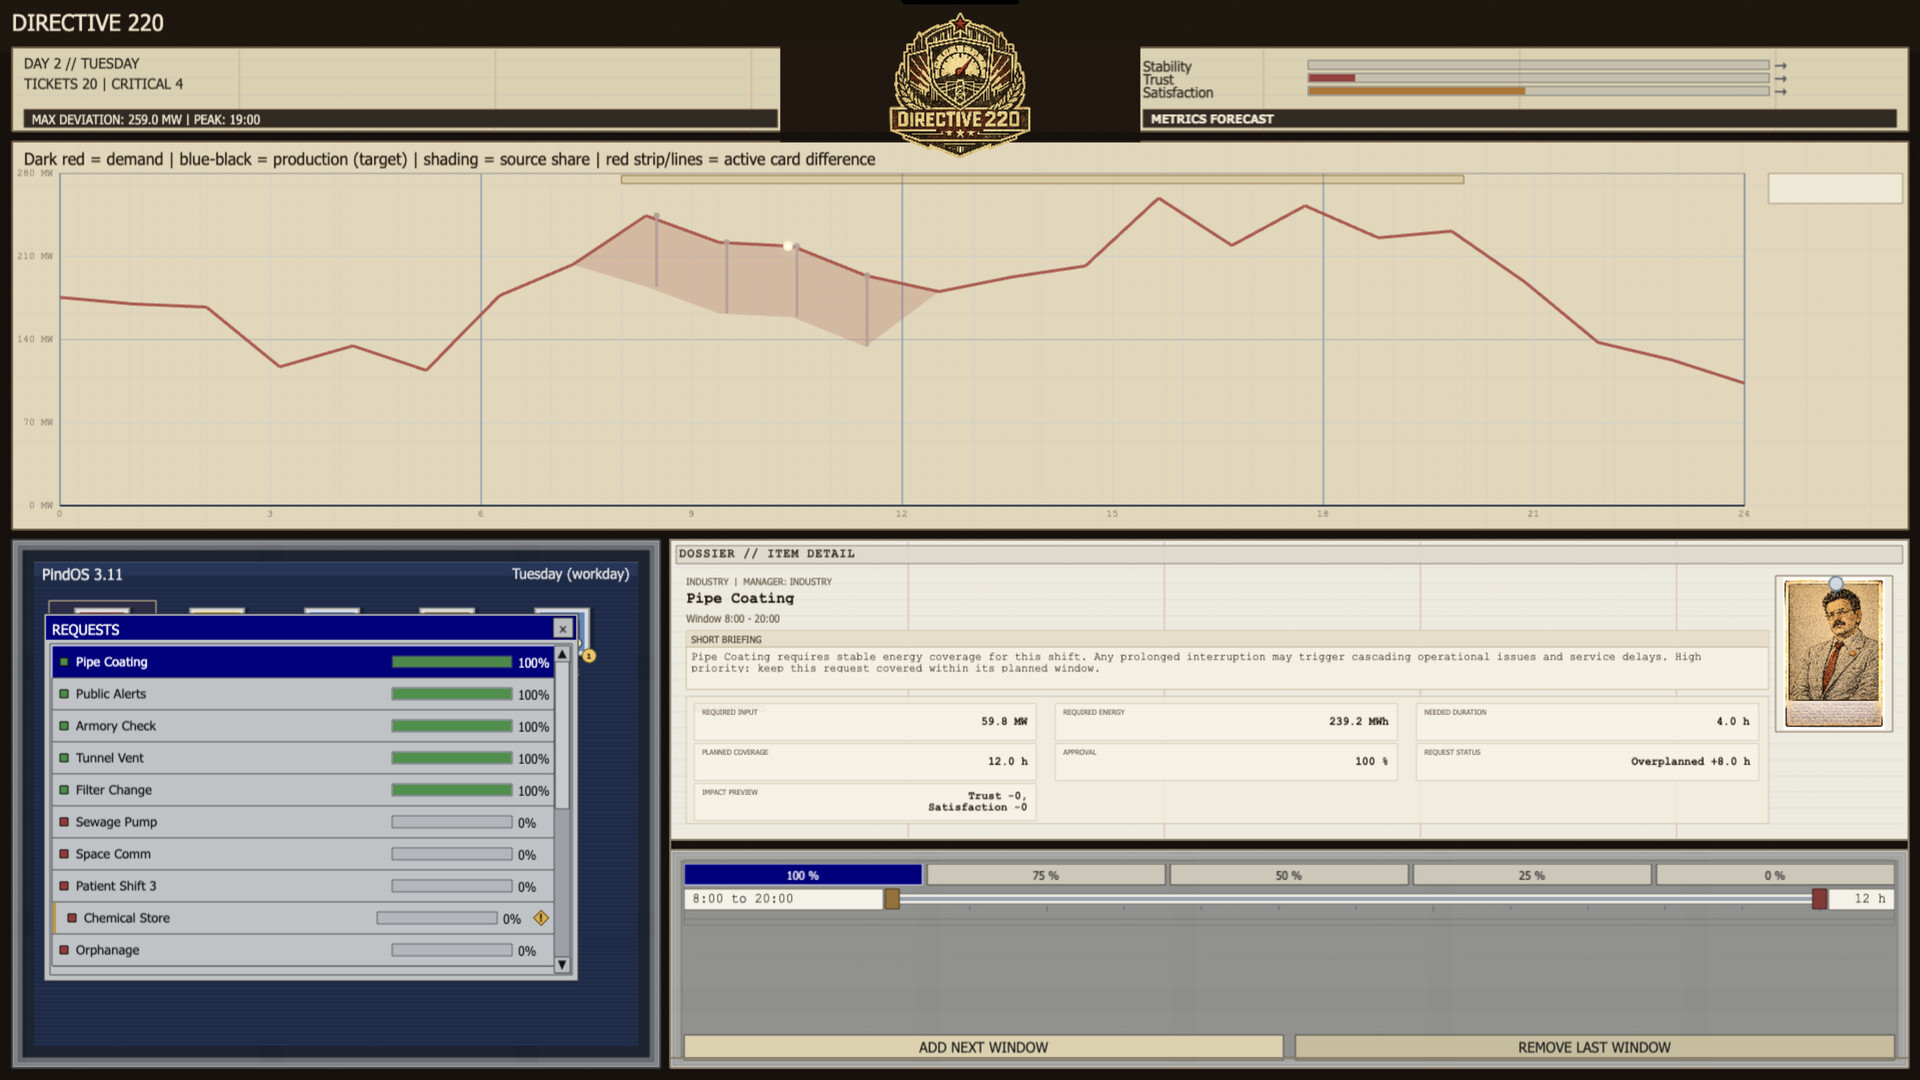Click the manager portrait in dossier
The height and width of the screenshot is (1080, 1920).
coord(1833,654)
